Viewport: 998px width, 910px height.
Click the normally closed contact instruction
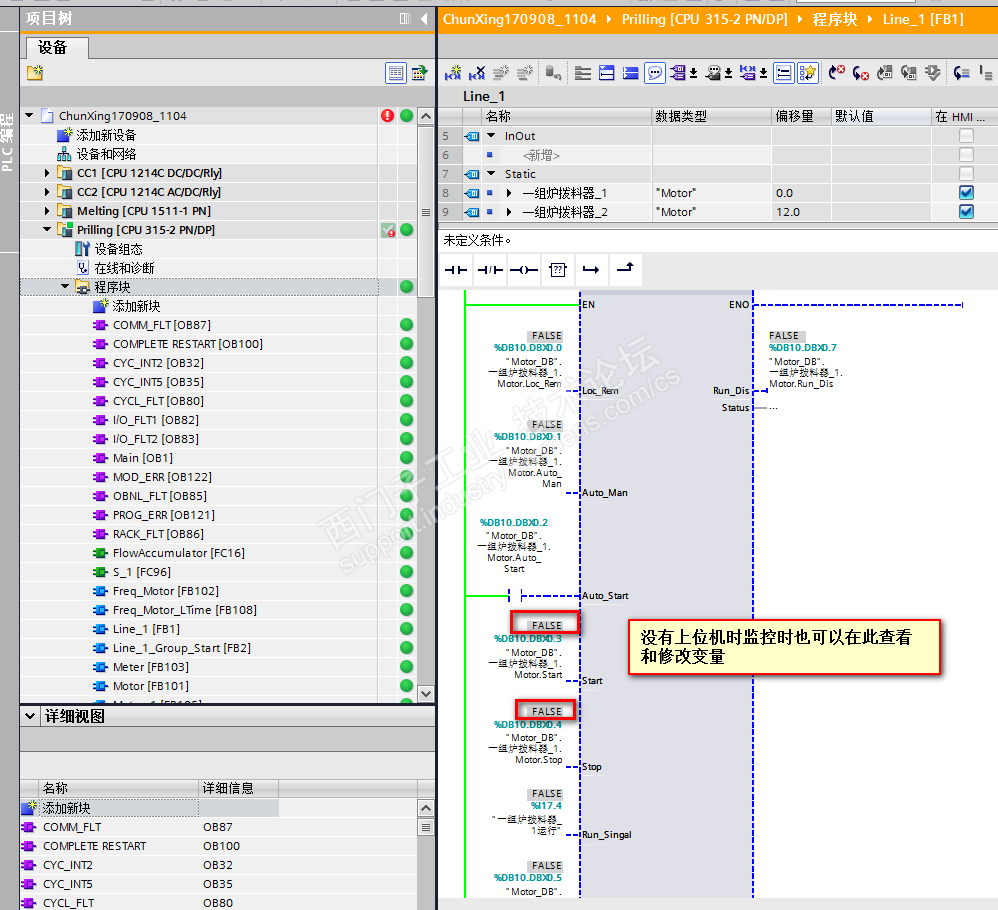(490, 270)
